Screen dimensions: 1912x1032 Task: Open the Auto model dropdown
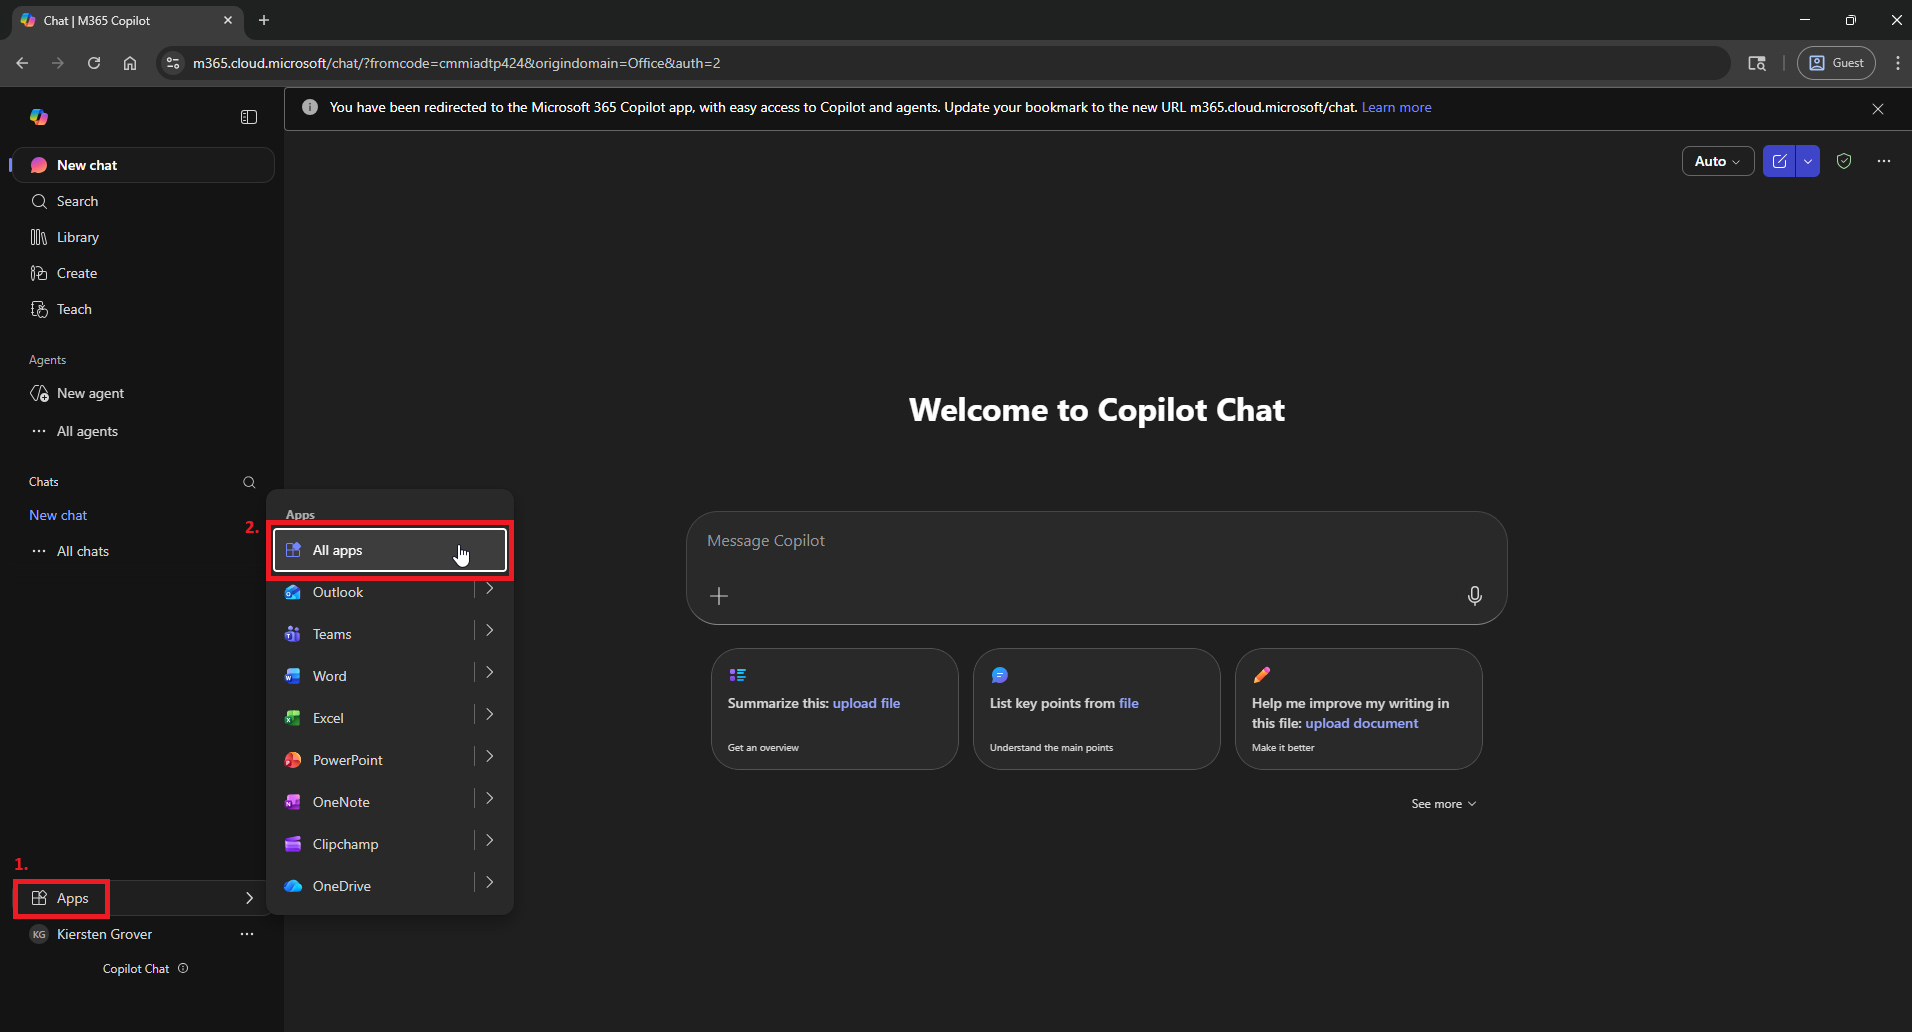tap(1717, 161)
